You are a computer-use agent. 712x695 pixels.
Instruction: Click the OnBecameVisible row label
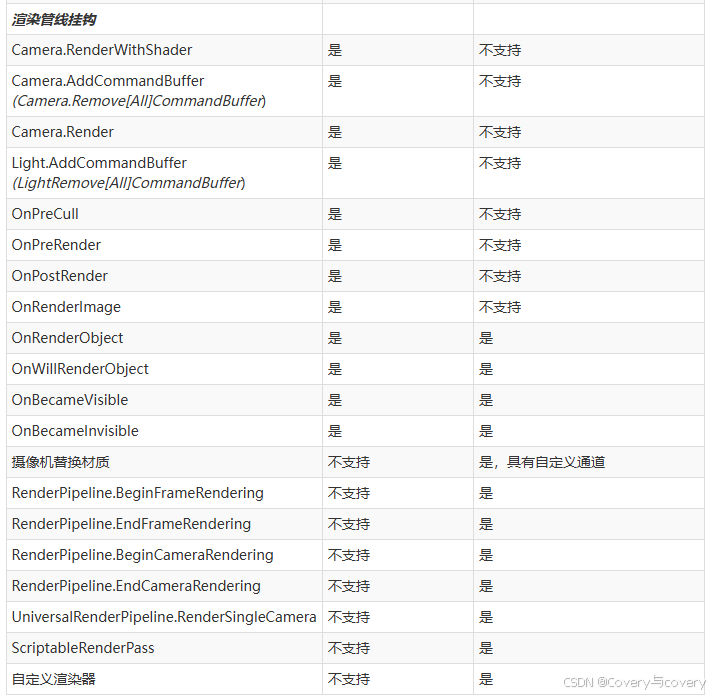tap(70, 400)
